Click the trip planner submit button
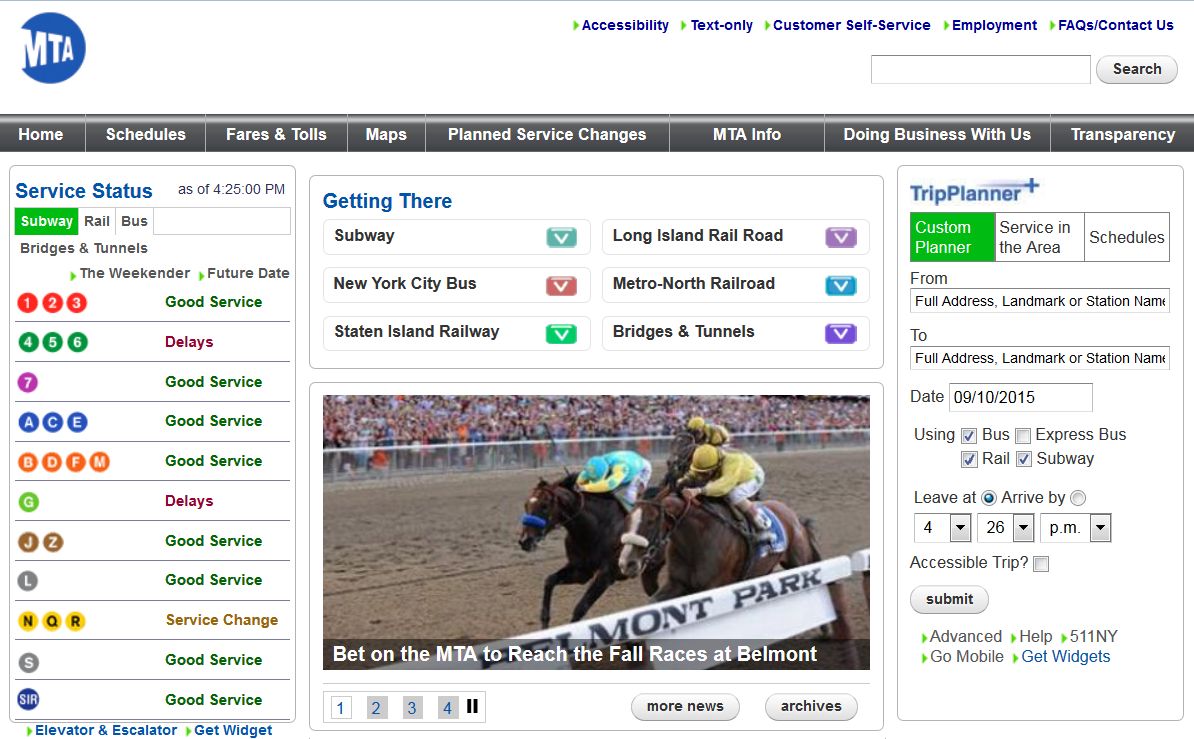This screenshot has width=1194, height=739. tap(949, 599)
